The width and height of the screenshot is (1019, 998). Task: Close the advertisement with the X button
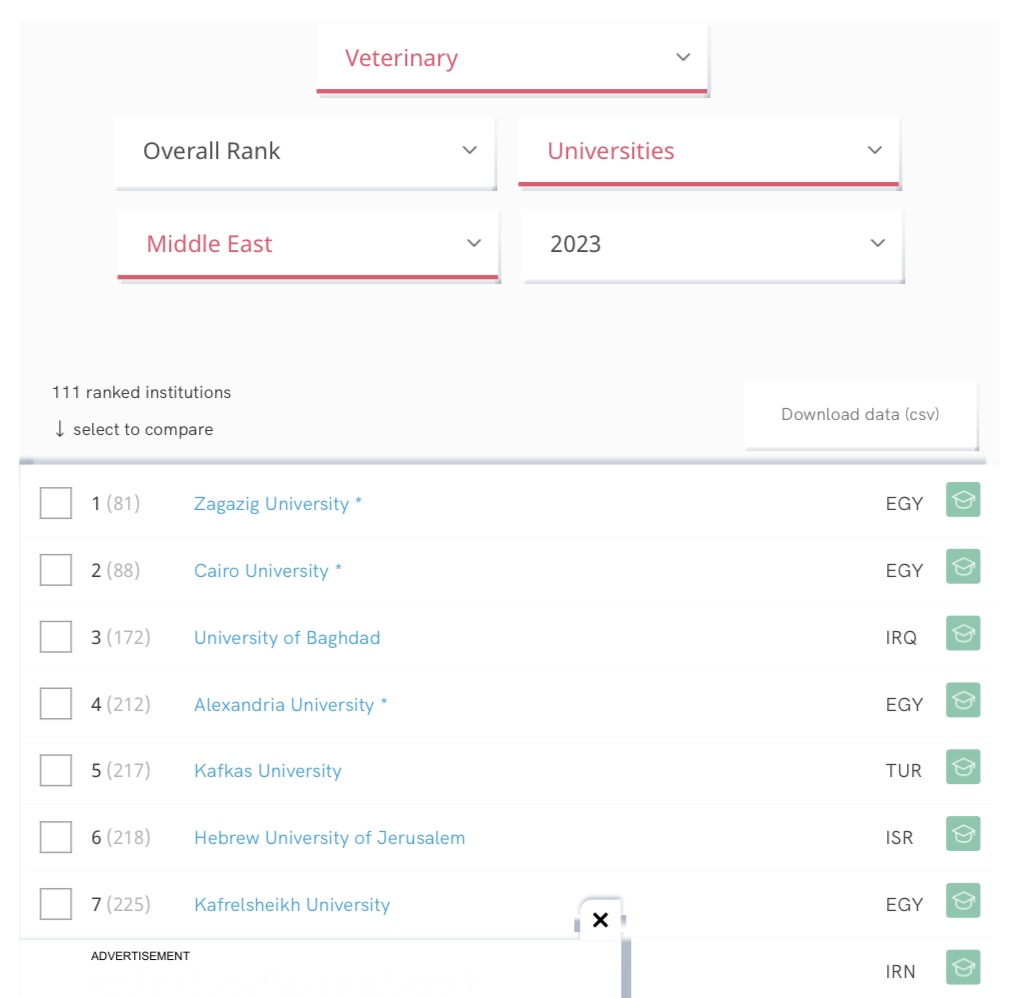[600, 920]
